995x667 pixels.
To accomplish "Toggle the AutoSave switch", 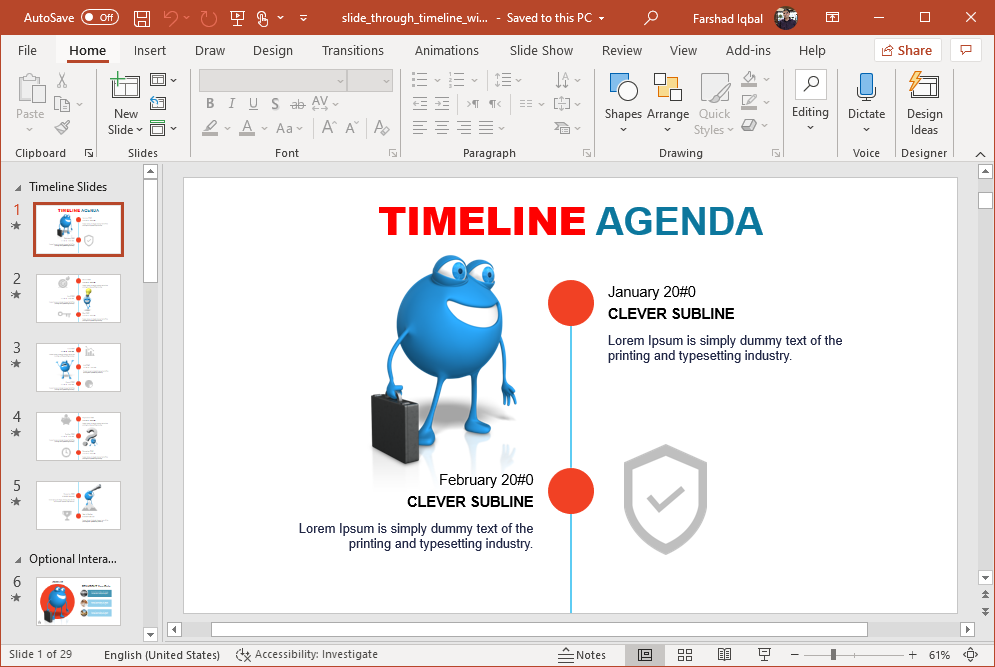I will [x=99, y=18].
